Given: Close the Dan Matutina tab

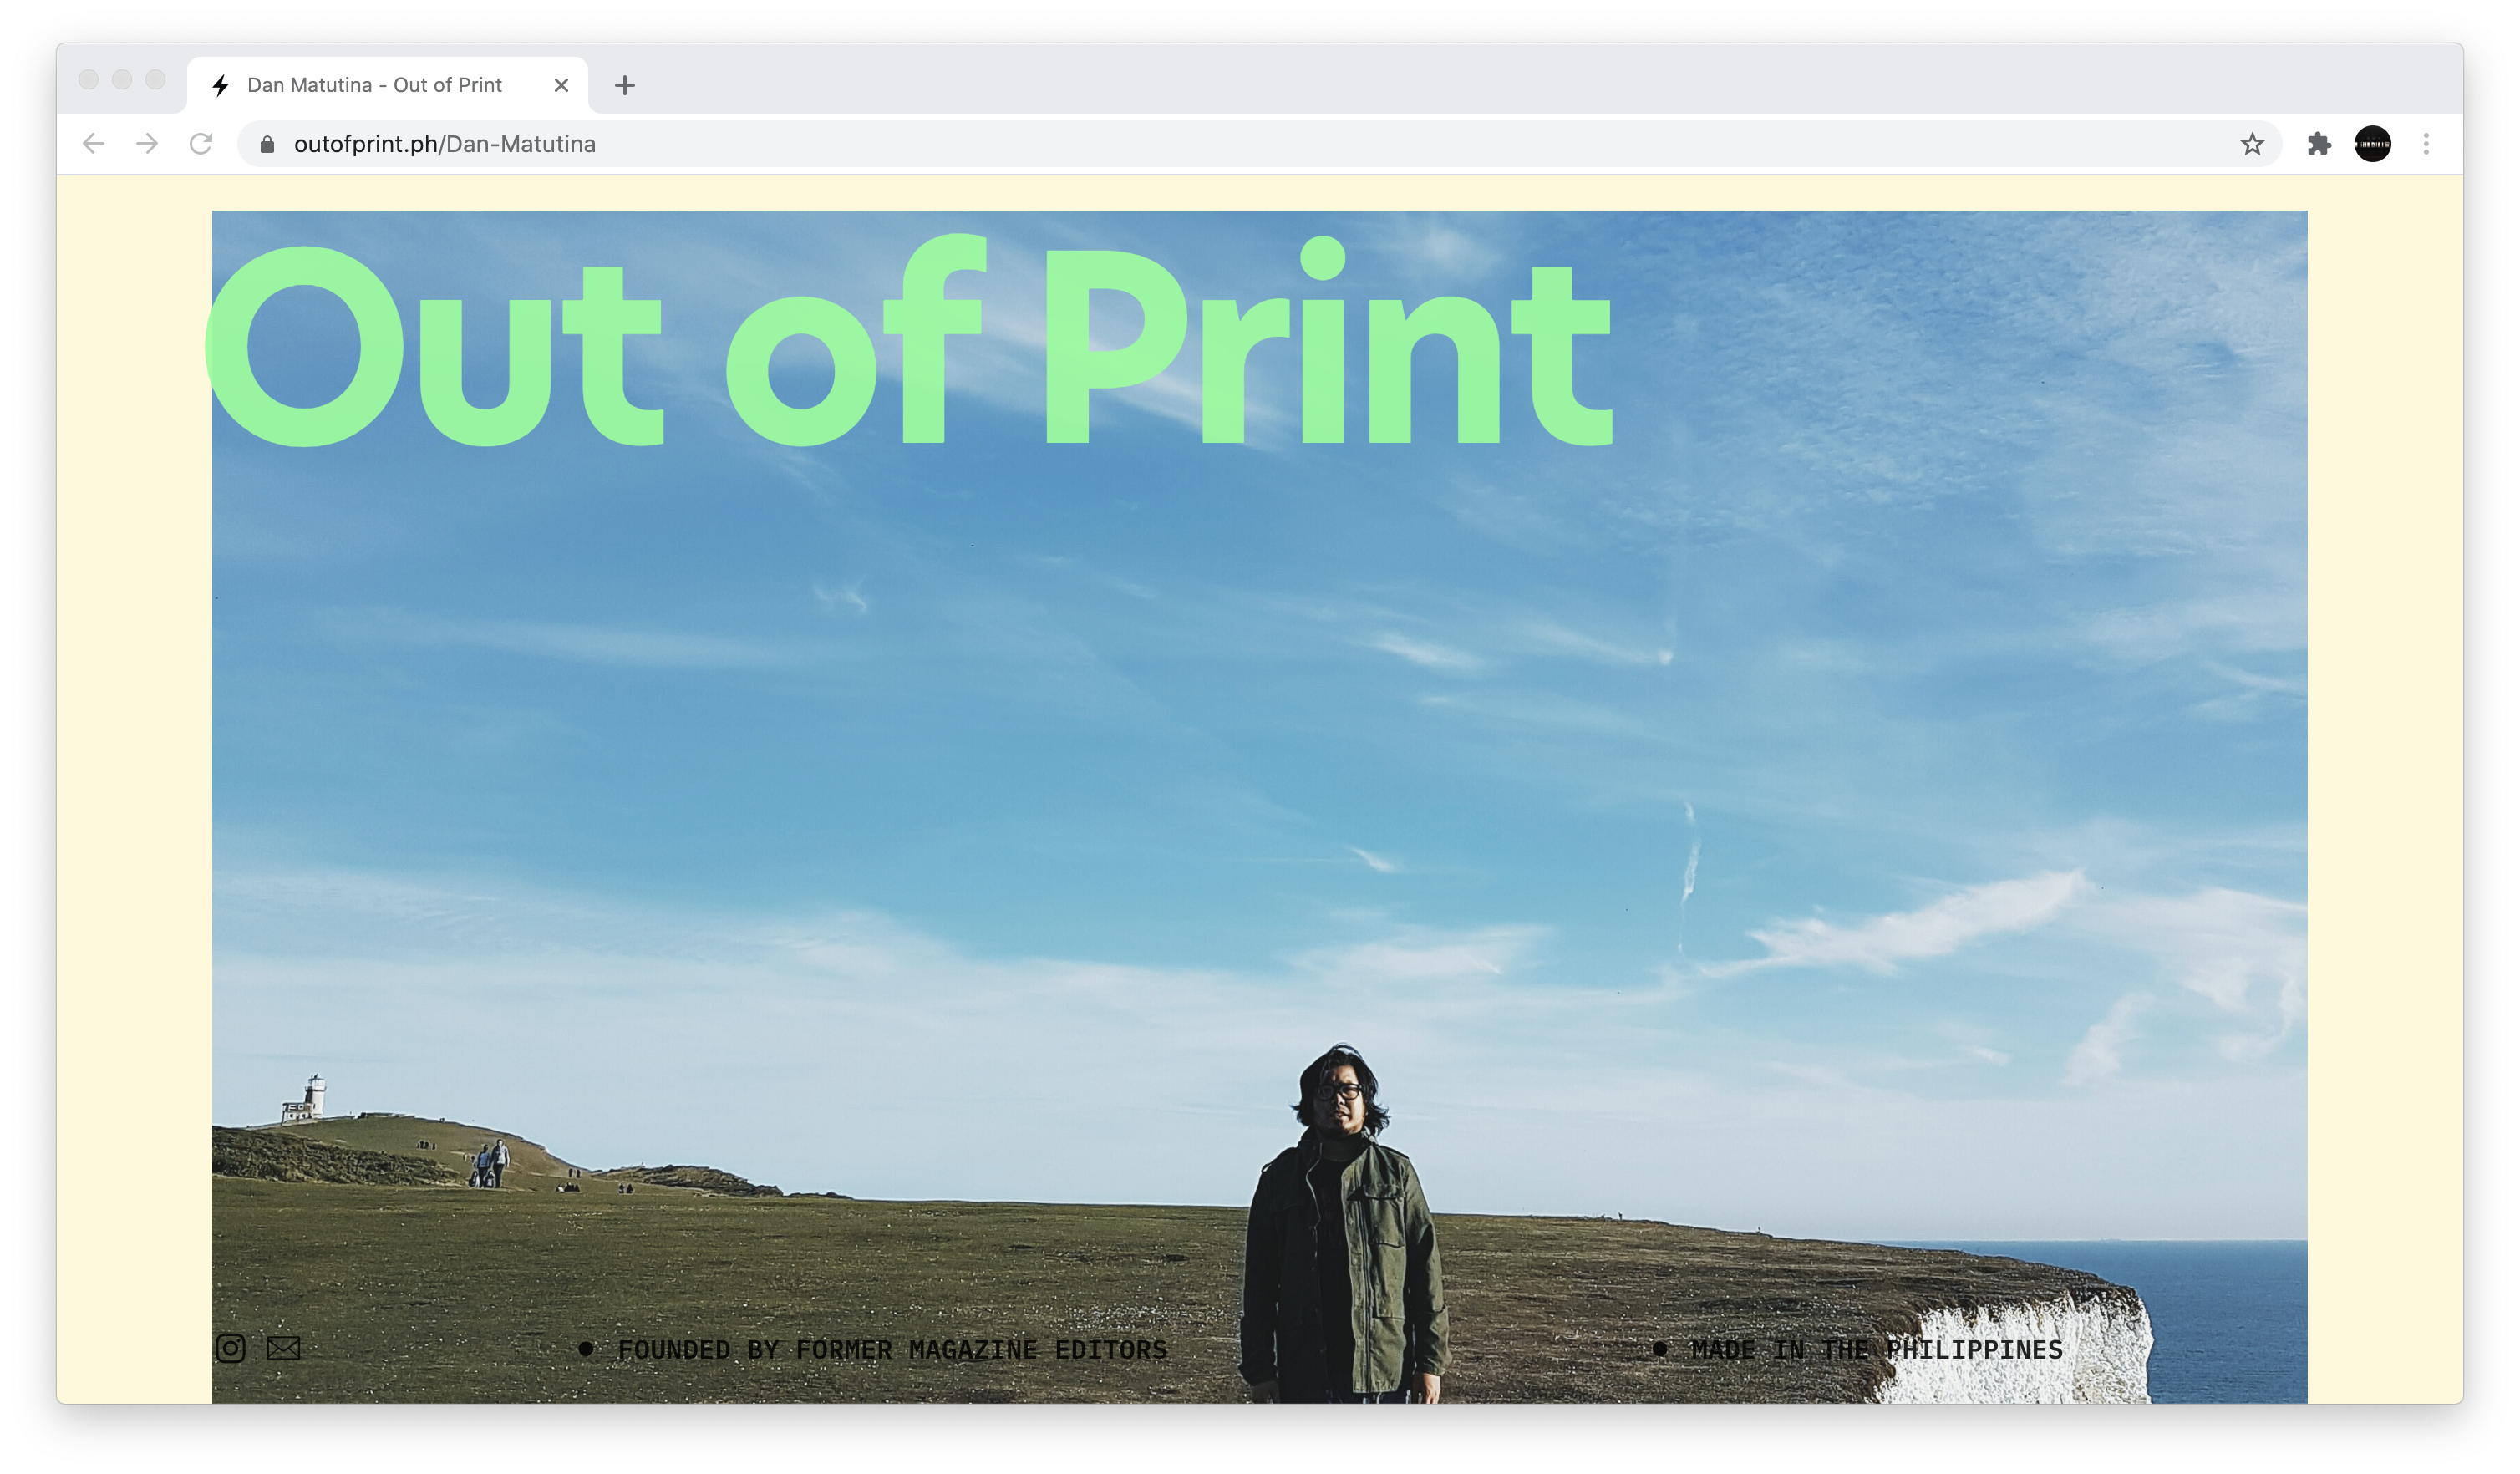Looking at the screenshot, I should click(561, 86).
